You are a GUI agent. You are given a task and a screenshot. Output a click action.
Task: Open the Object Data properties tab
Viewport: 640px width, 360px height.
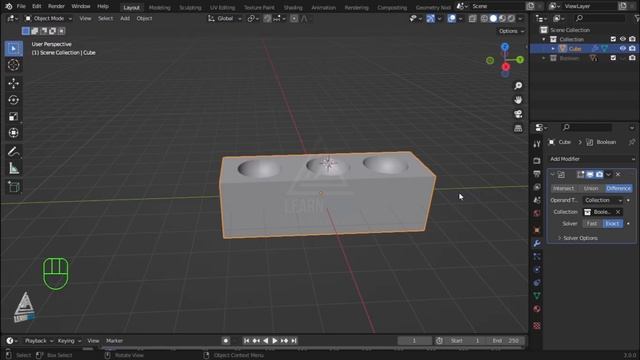[537, 296]
